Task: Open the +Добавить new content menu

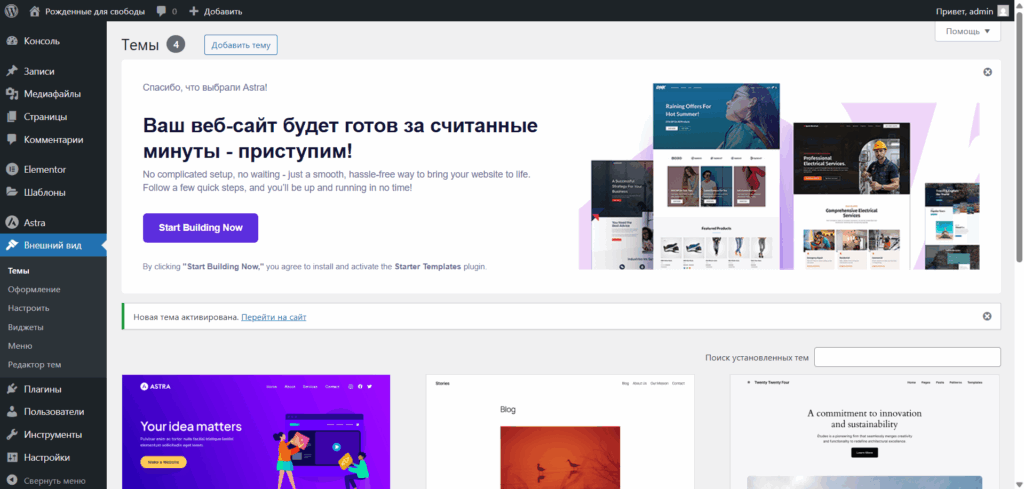Action: [215, 11]
